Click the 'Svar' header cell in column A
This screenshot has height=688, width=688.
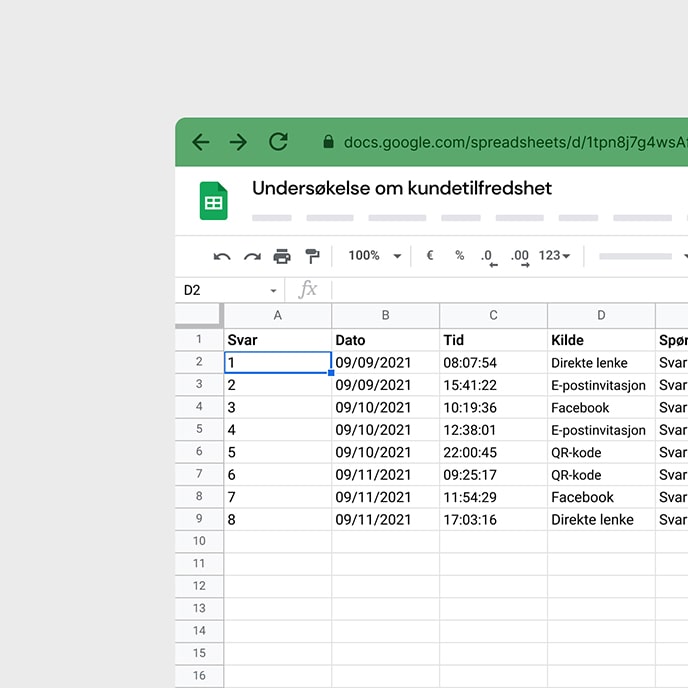click(278, 340)
